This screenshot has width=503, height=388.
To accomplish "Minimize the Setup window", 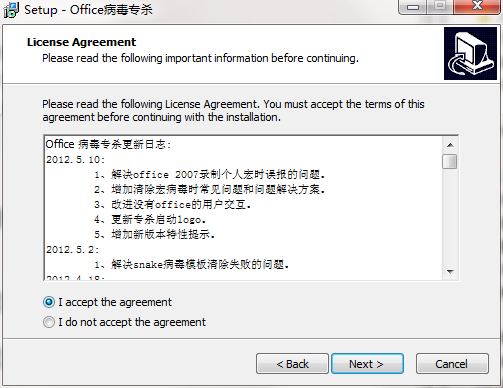I will pyautogui.click(x=413, y=7).
